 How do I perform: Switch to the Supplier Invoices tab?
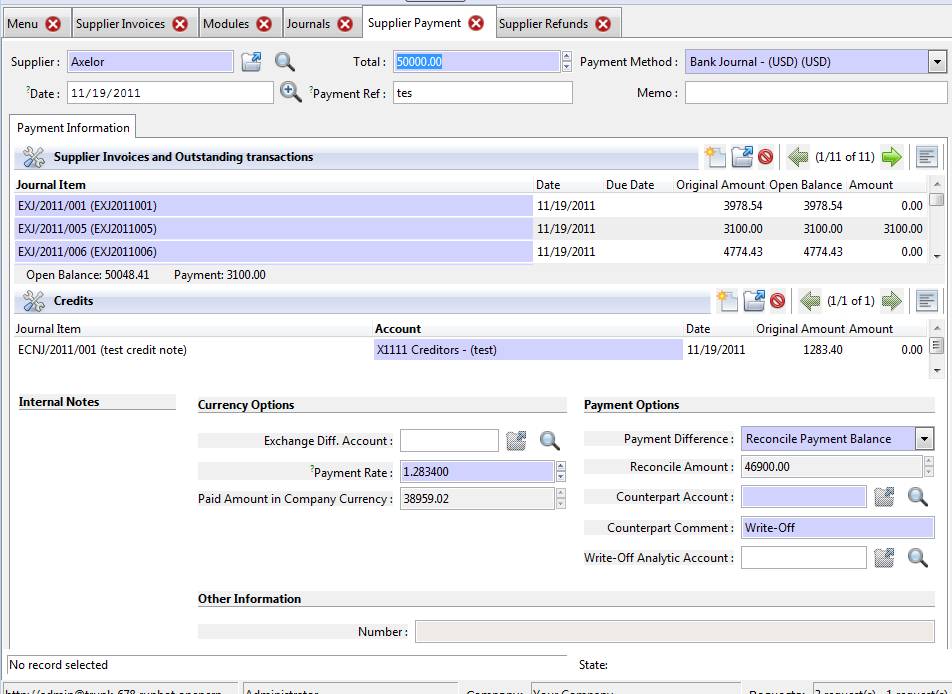(x=121, y=23)
